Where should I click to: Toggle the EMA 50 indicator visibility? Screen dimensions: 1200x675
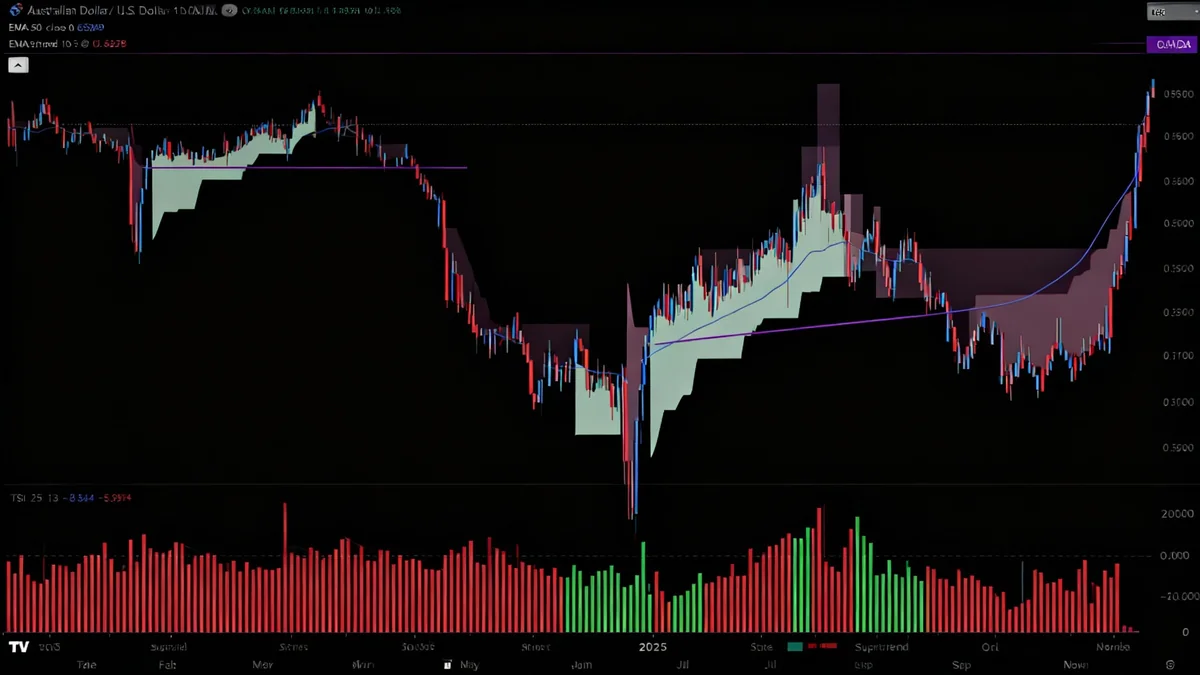pos(30,27)
